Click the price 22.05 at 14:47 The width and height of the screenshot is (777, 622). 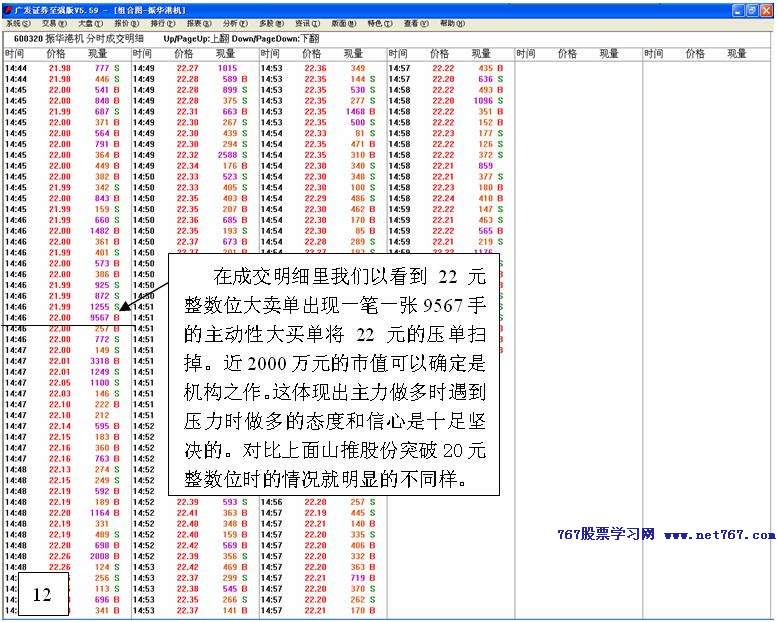pos(60,383)
